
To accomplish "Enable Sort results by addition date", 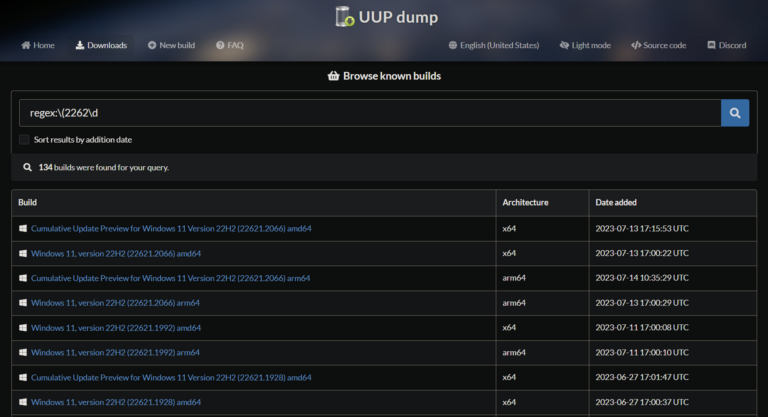I will click(25, 140).
